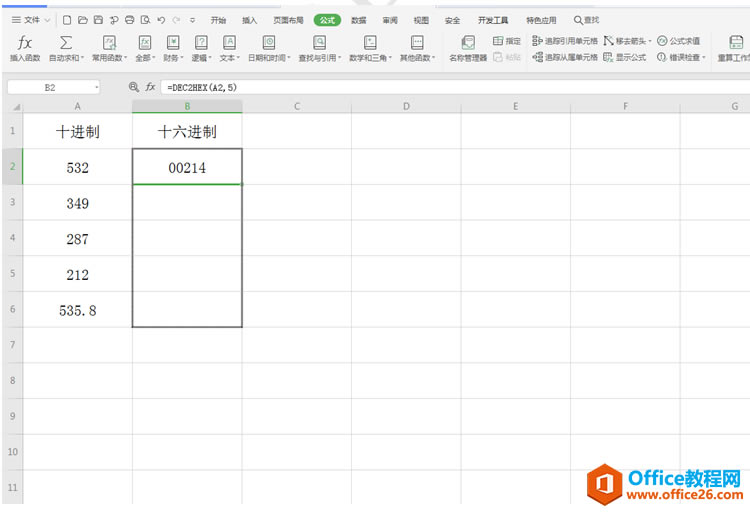Screen dimensions: 750x512
Task: Click the Name Box showing B2
Action: (54, 87)
